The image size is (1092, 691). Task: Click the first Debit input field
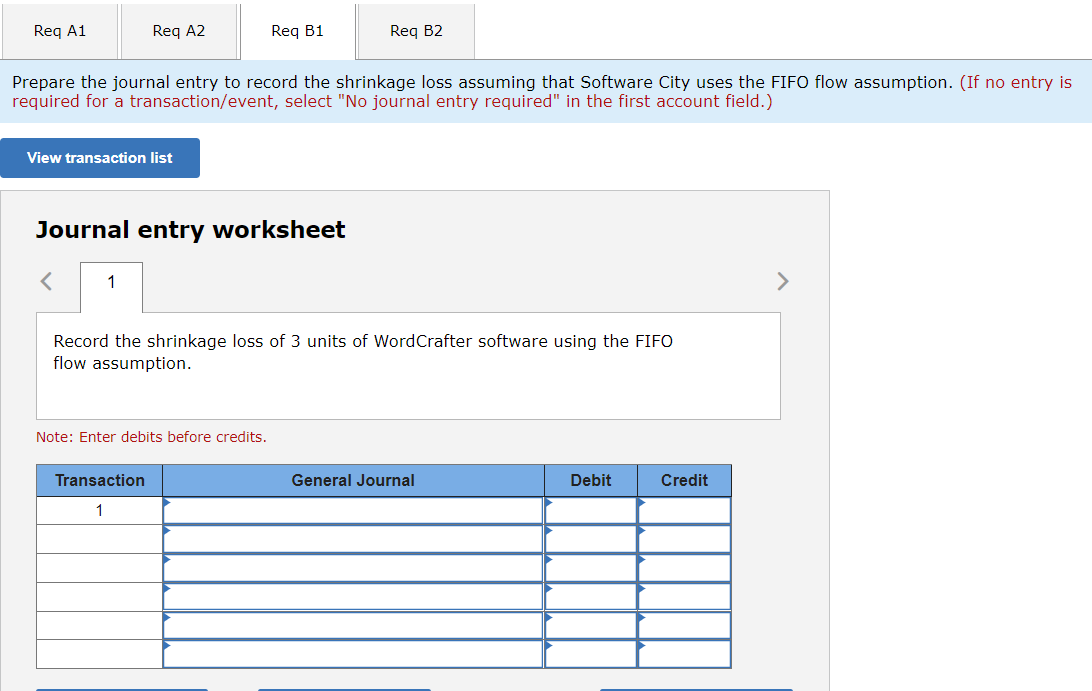tap(595, 510)
